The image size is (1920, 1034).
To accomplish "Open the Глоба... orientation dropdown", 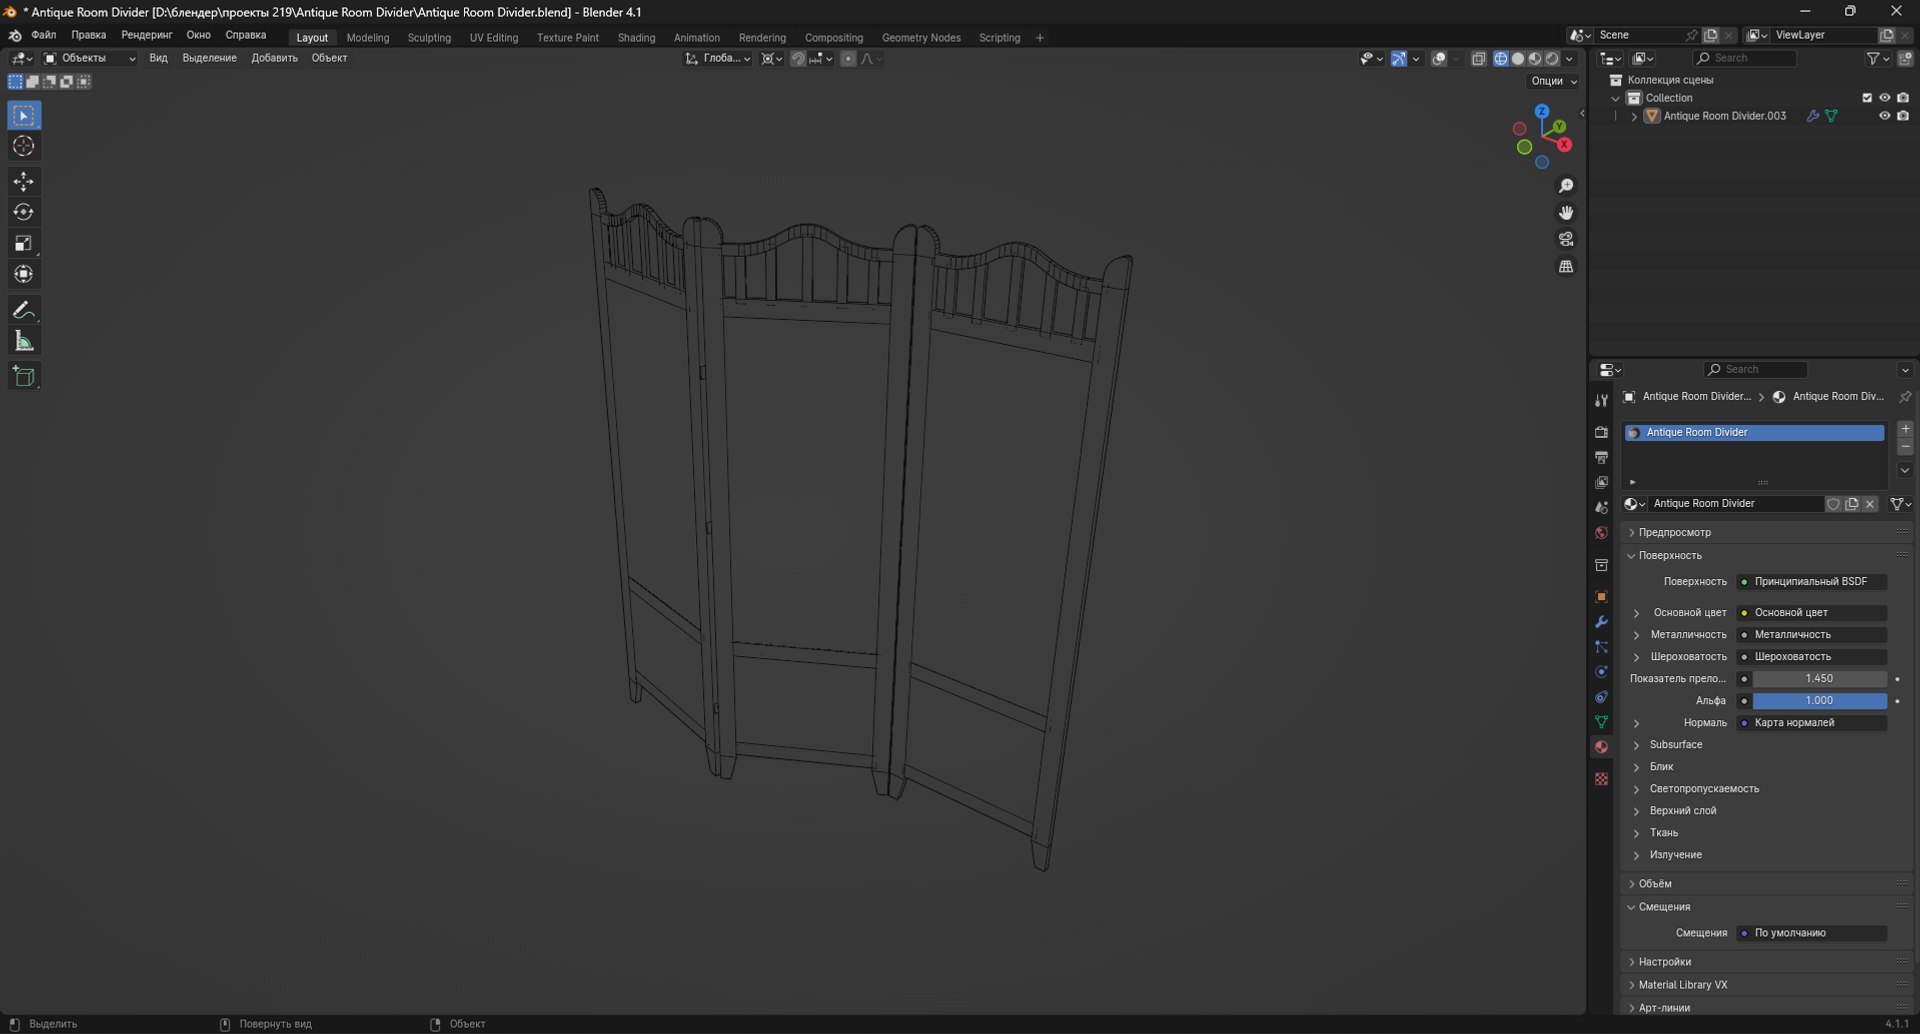I will (718, 58).
